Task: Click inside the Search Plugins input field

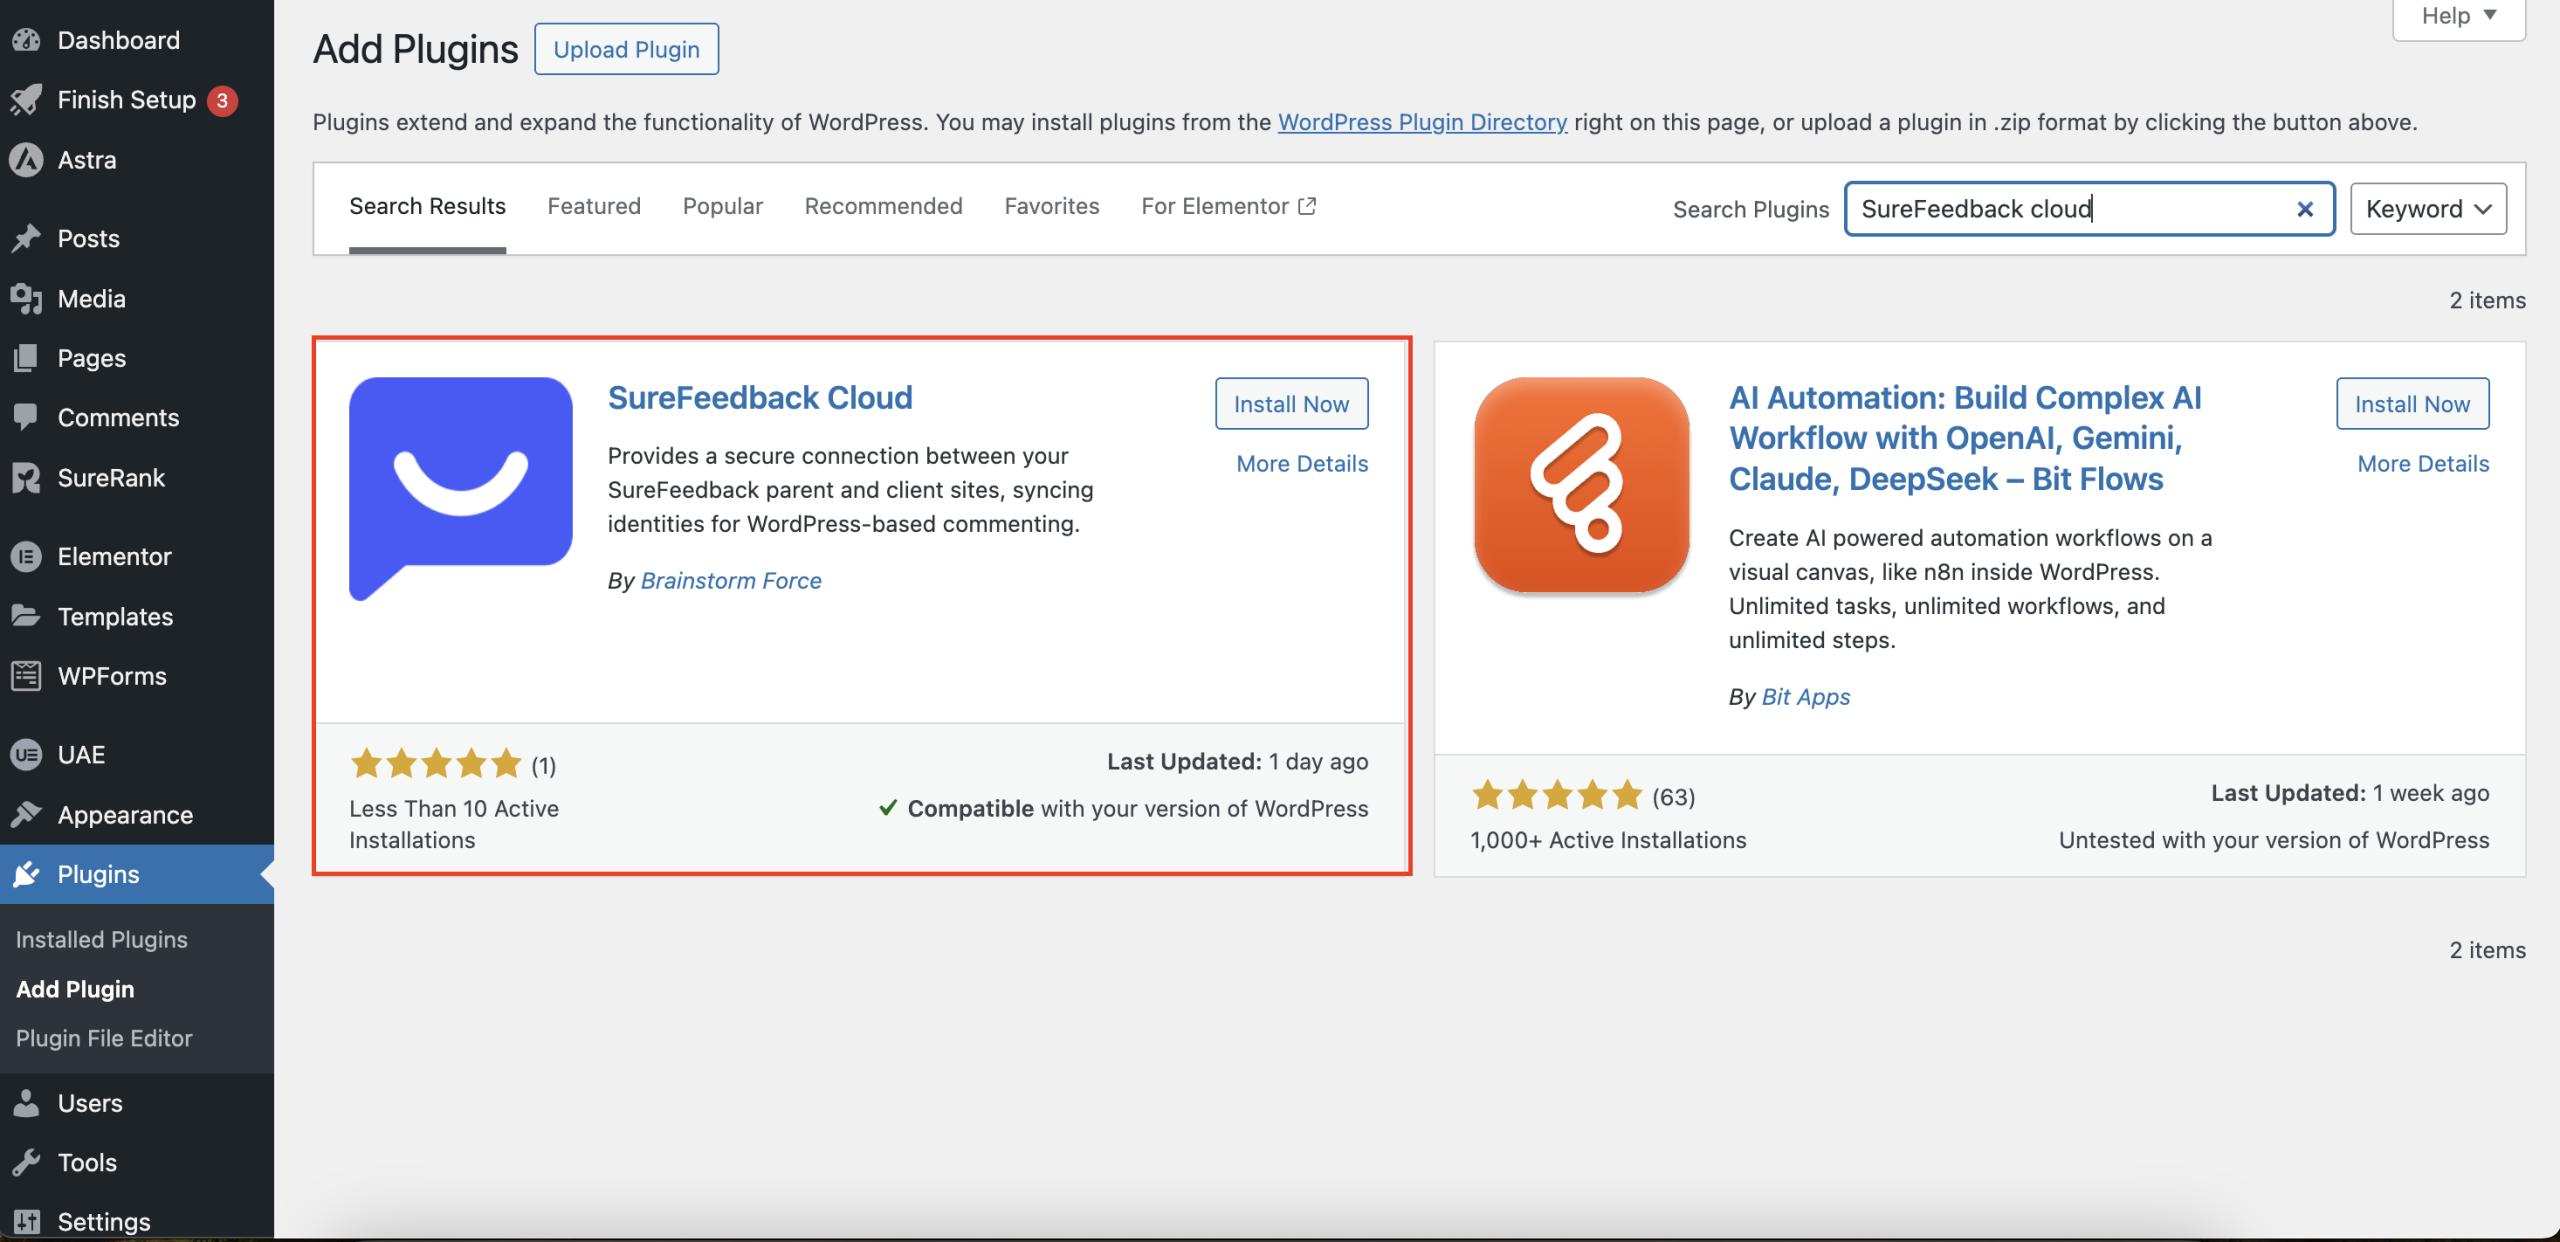Action: tap(2060, 209)
